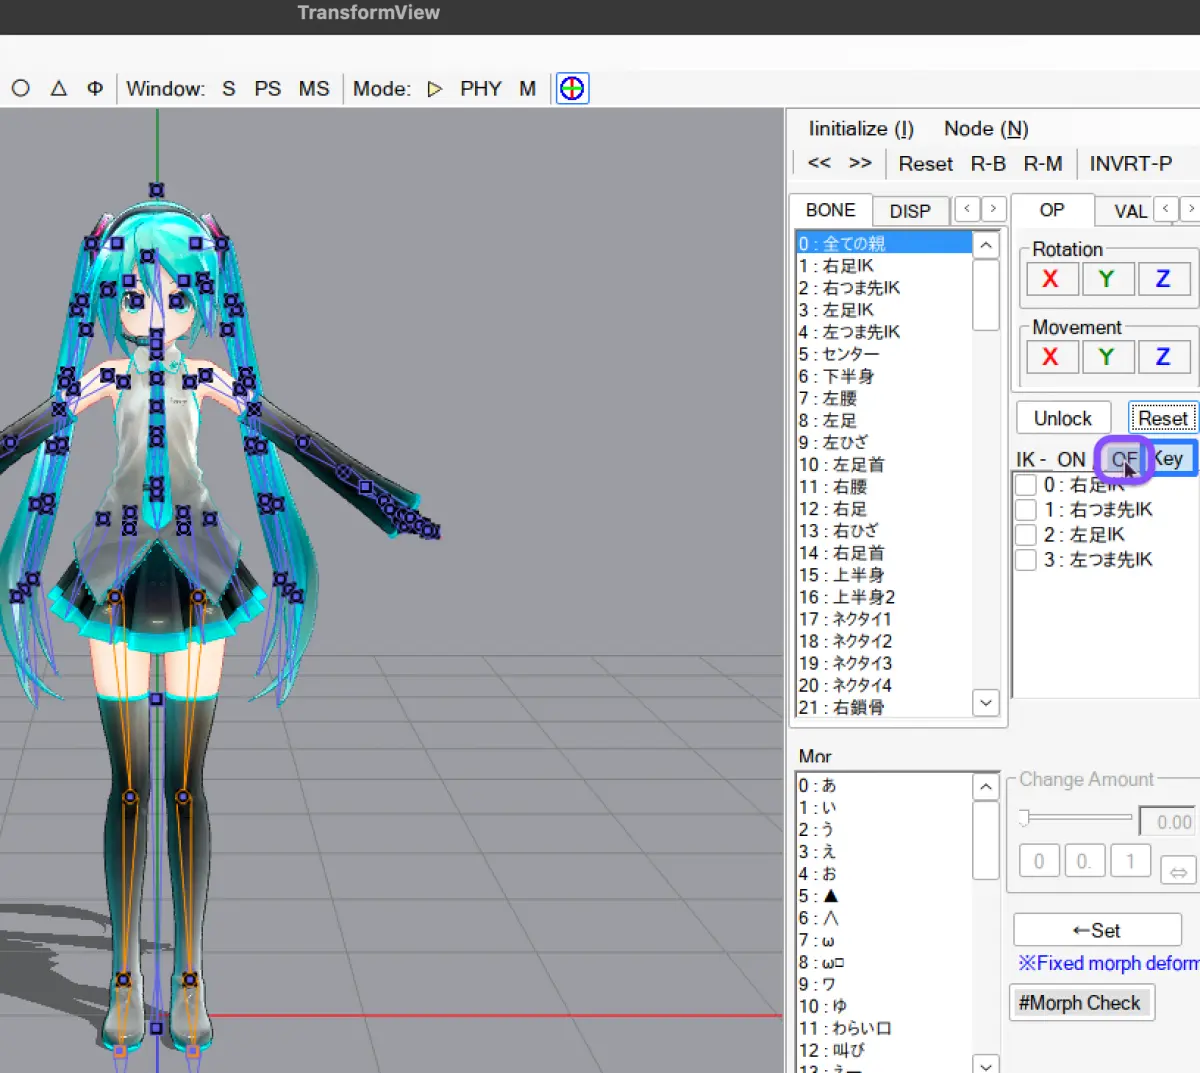The height and width of the screenshot is (1073, 1200).
Task: Click the Movement X axis button
Action: pos(1050,357)
